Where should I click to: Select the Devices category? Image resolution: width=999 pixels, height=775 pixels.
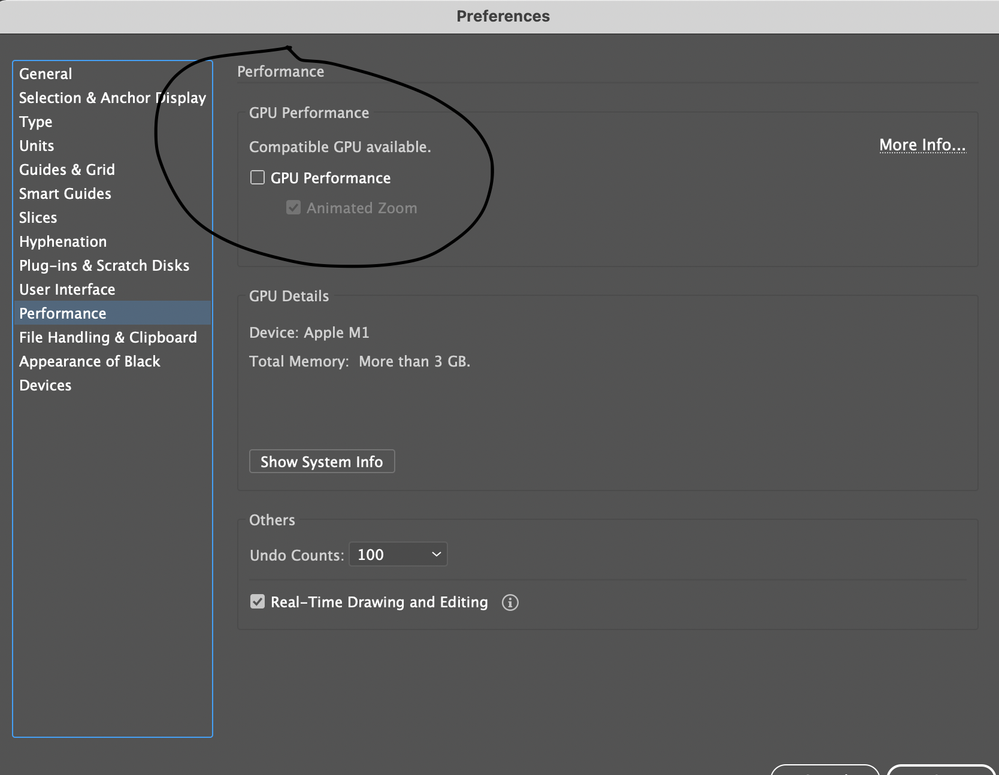point(45,386)
